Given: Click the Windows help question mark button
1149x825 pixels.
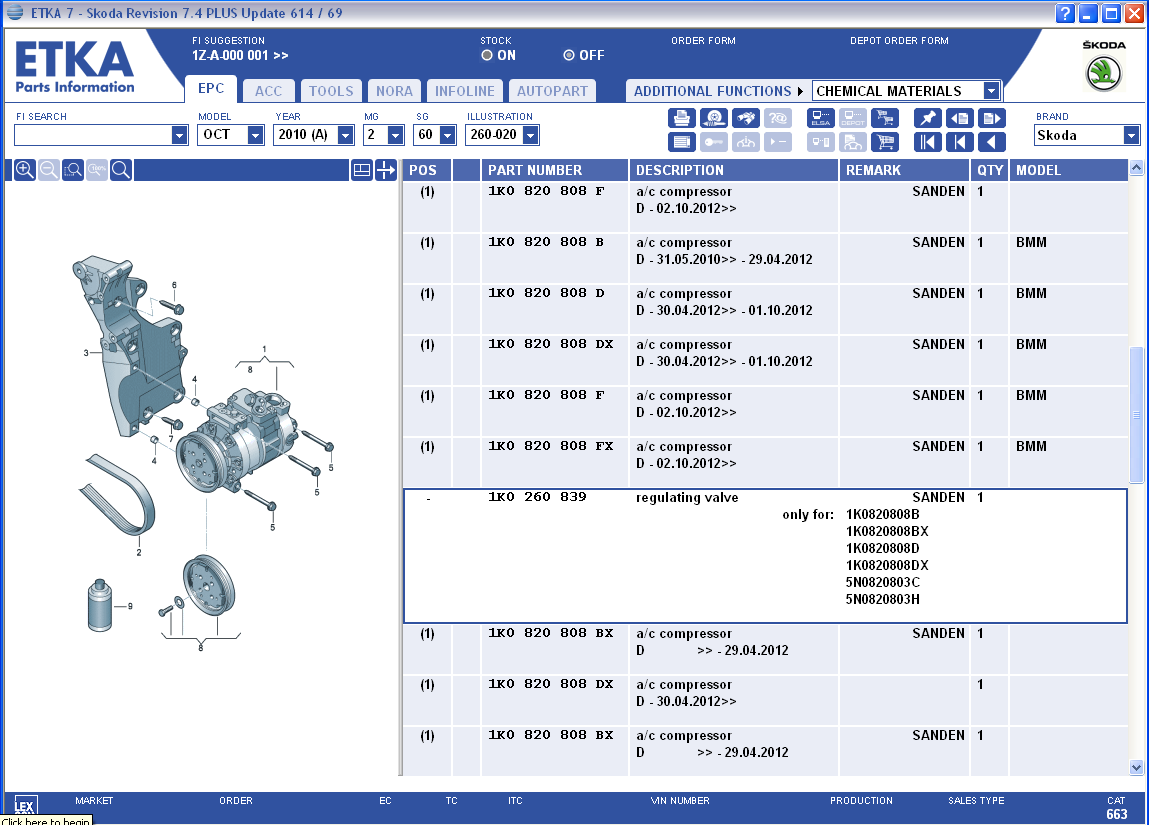Looking at the screenshot, I should point(1065,13).
